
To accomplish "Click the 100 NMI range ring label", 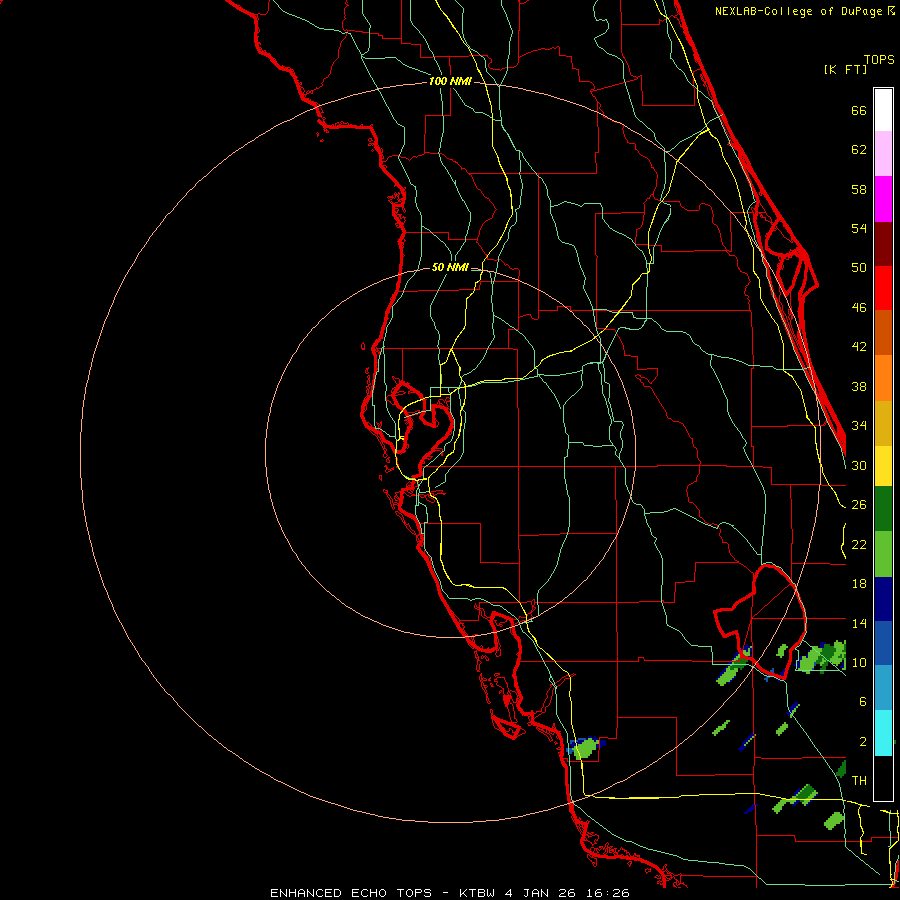I will point(450,82).
